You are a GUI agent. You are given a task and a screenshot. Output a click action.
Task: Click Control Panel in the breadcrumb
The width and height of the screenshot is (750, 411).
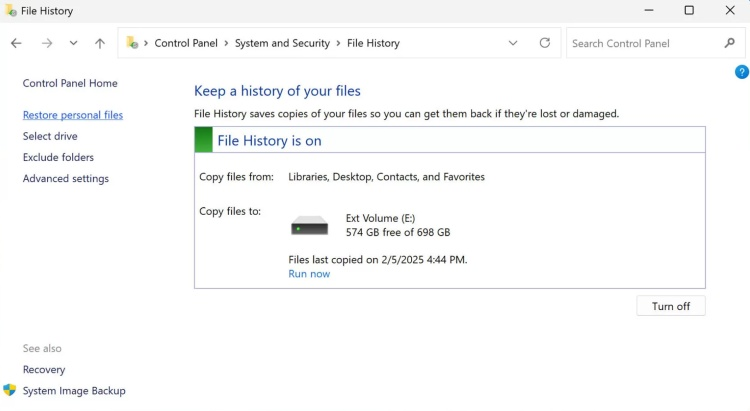186,43
